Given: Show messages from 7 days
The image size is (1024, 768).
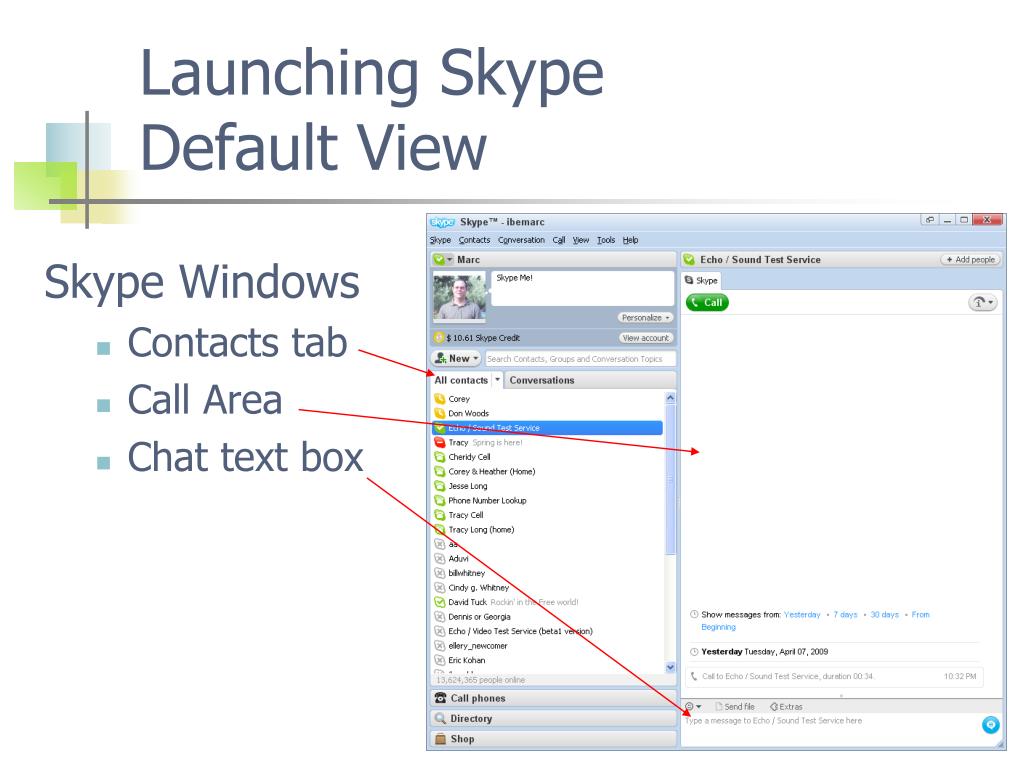Looking at the screenshot, I should tap(845, 615).
